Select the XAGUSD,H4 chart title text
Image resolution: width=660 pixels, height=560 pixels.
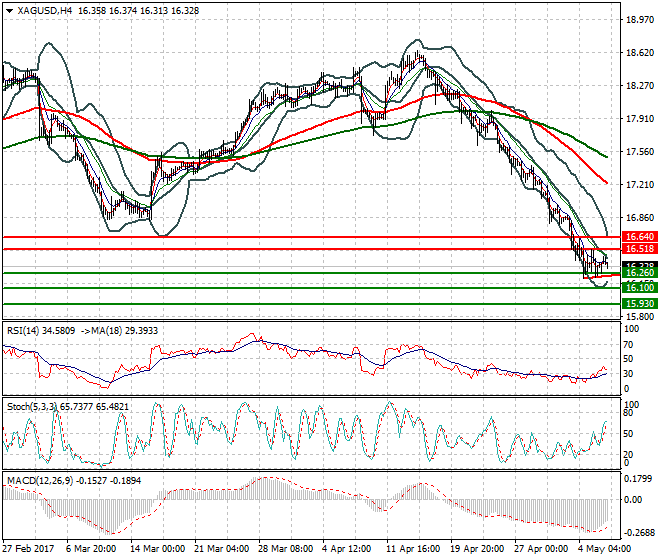click(x=45, y=11)
